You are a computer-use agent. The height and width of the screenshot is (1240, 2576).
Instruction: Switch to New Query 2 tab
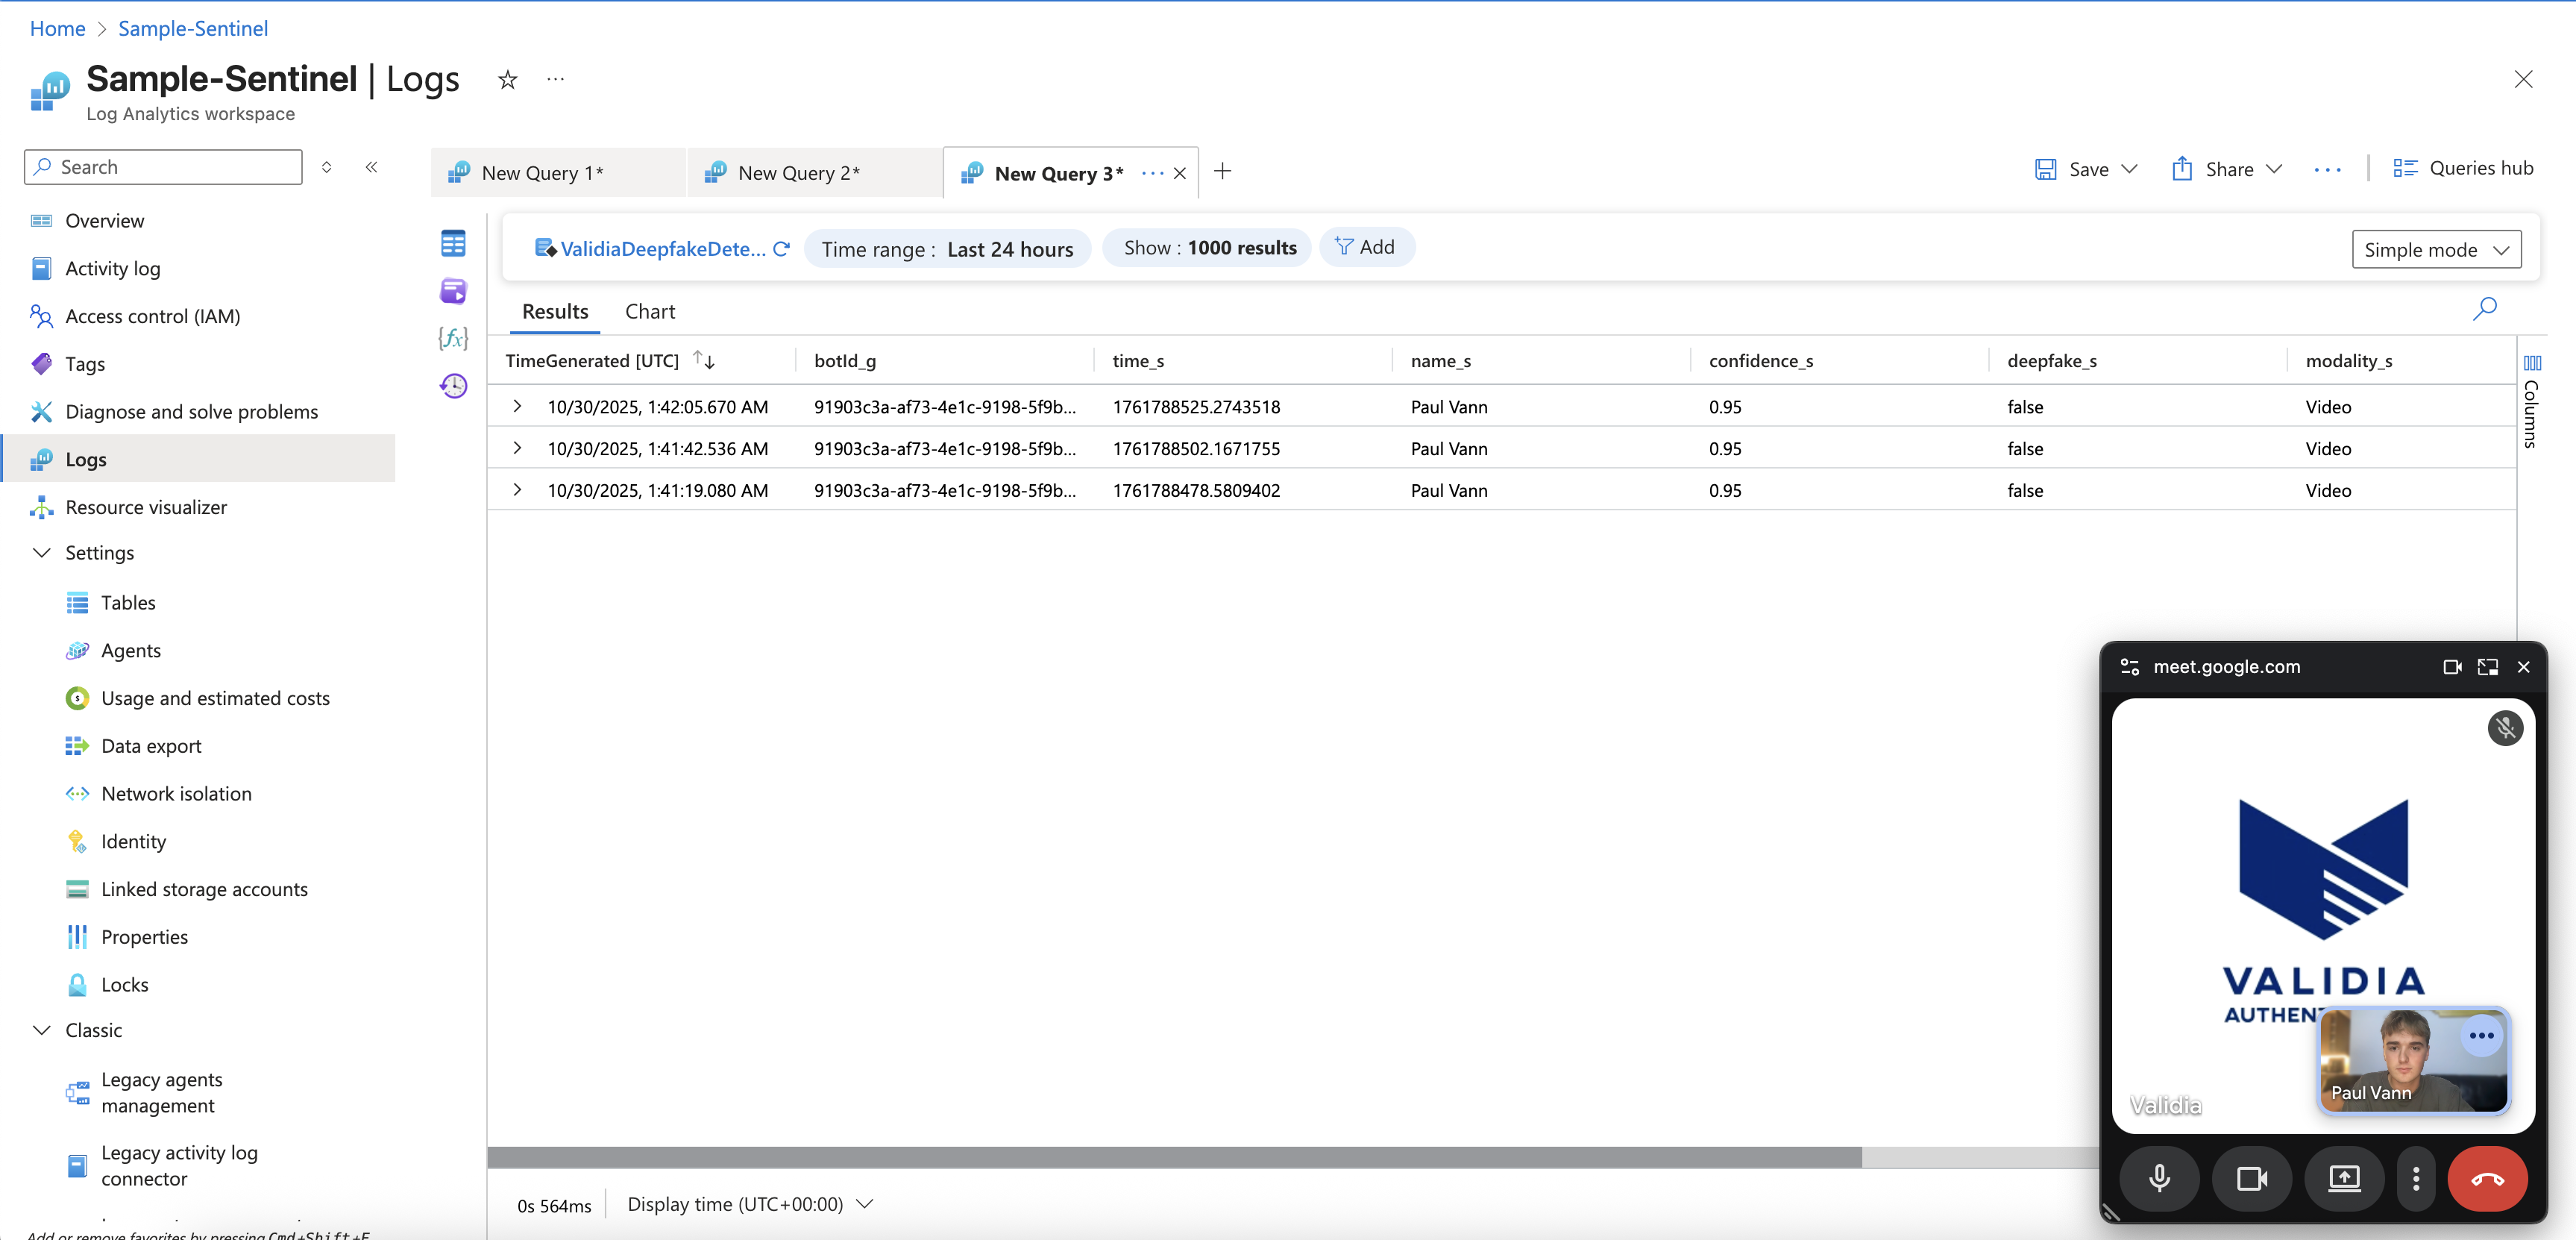(797, 173)
